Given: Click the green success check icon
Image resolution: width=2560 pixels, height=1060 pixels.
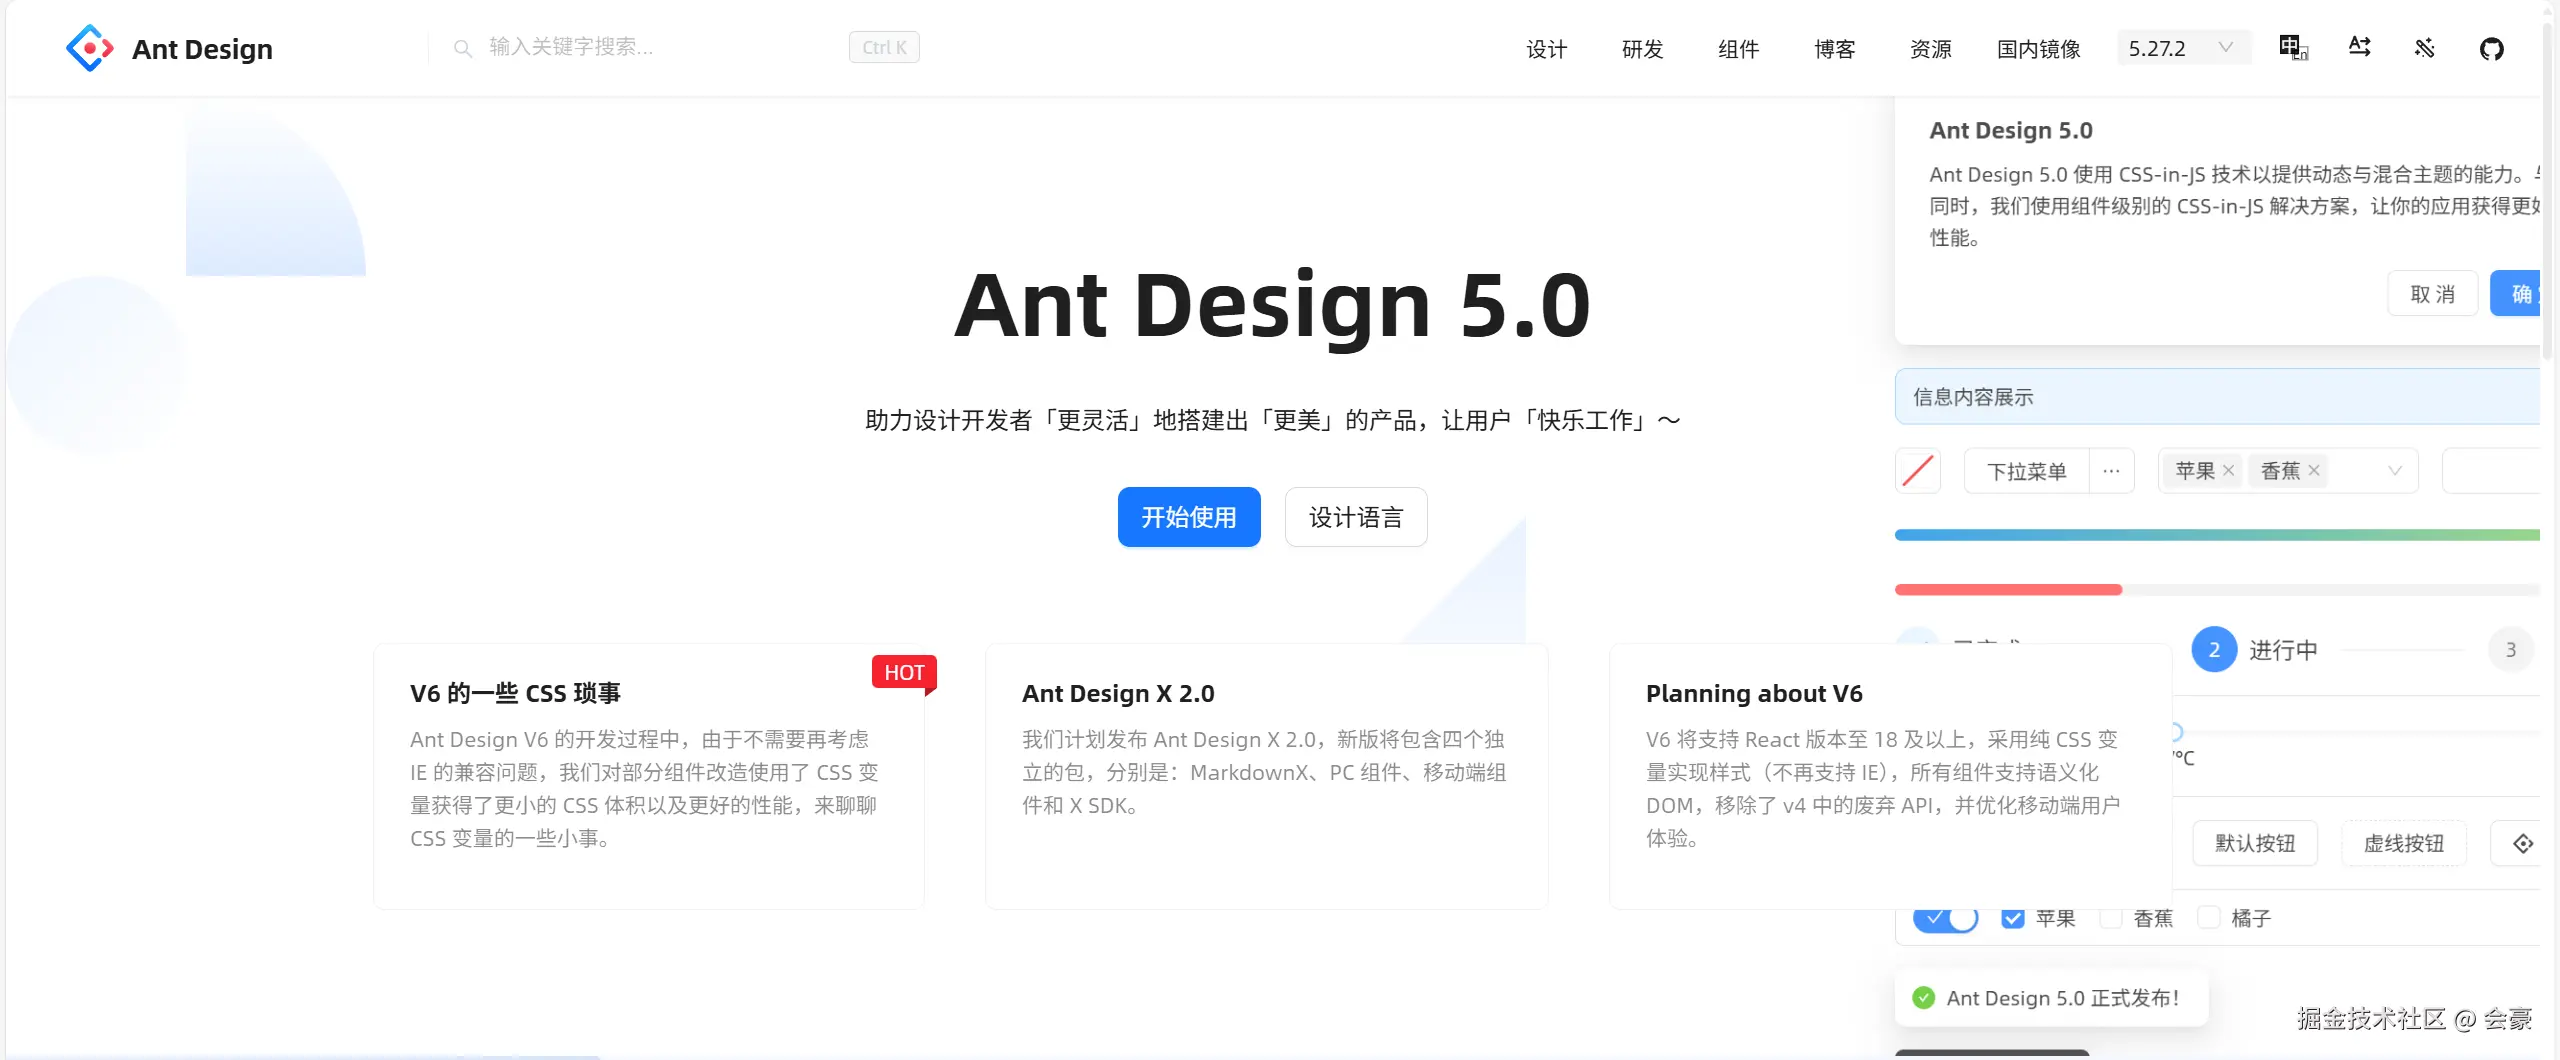Looking at the screenshot, I should pyautogui.click(x=1923, y=998).
